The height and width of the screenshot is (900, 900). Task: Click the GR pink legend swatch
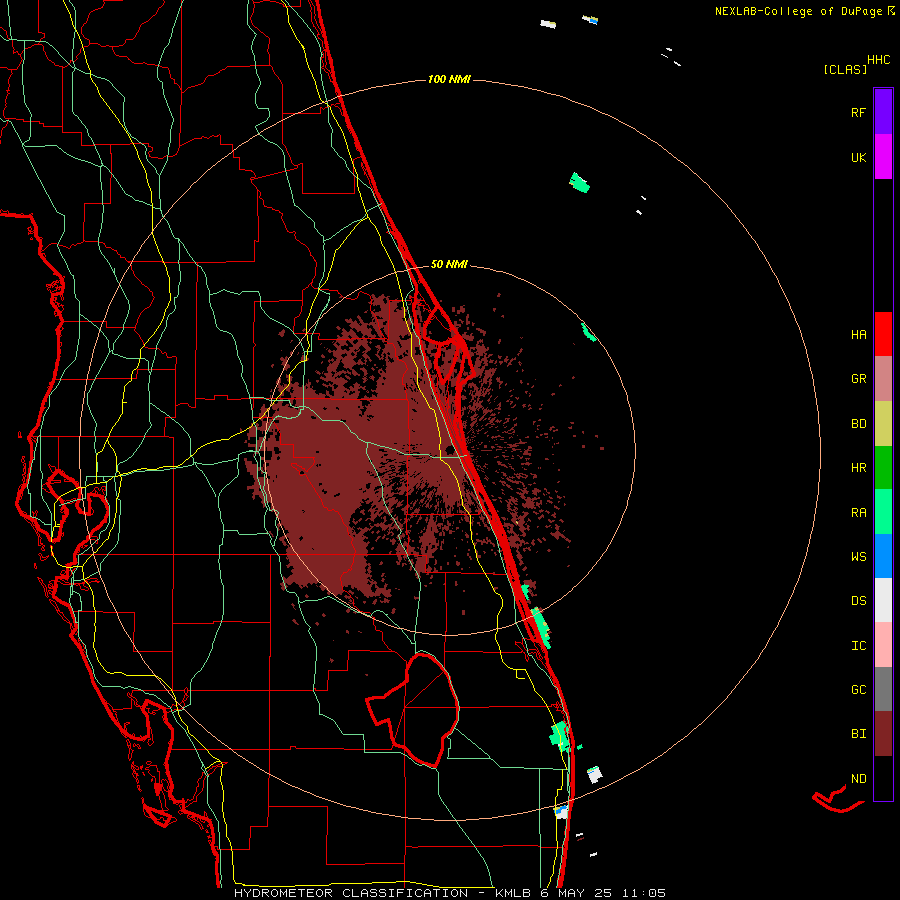coord(883,379)
